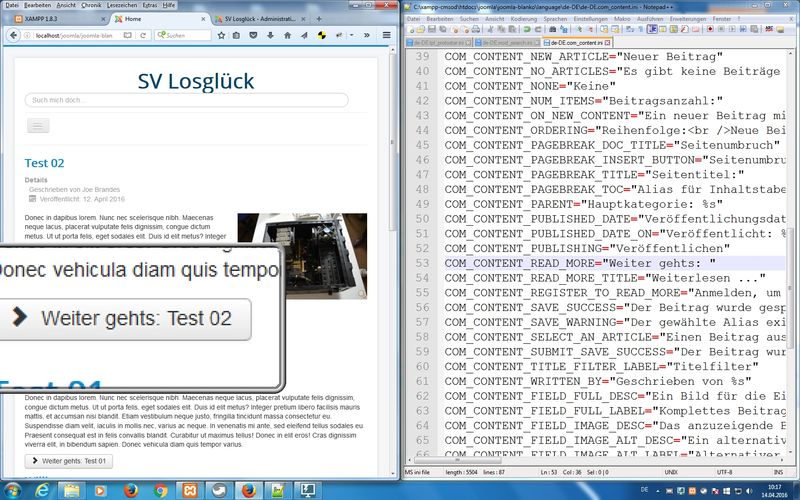Click Firefox back arrow button
The image size is (800, 500).
(13, 35)
